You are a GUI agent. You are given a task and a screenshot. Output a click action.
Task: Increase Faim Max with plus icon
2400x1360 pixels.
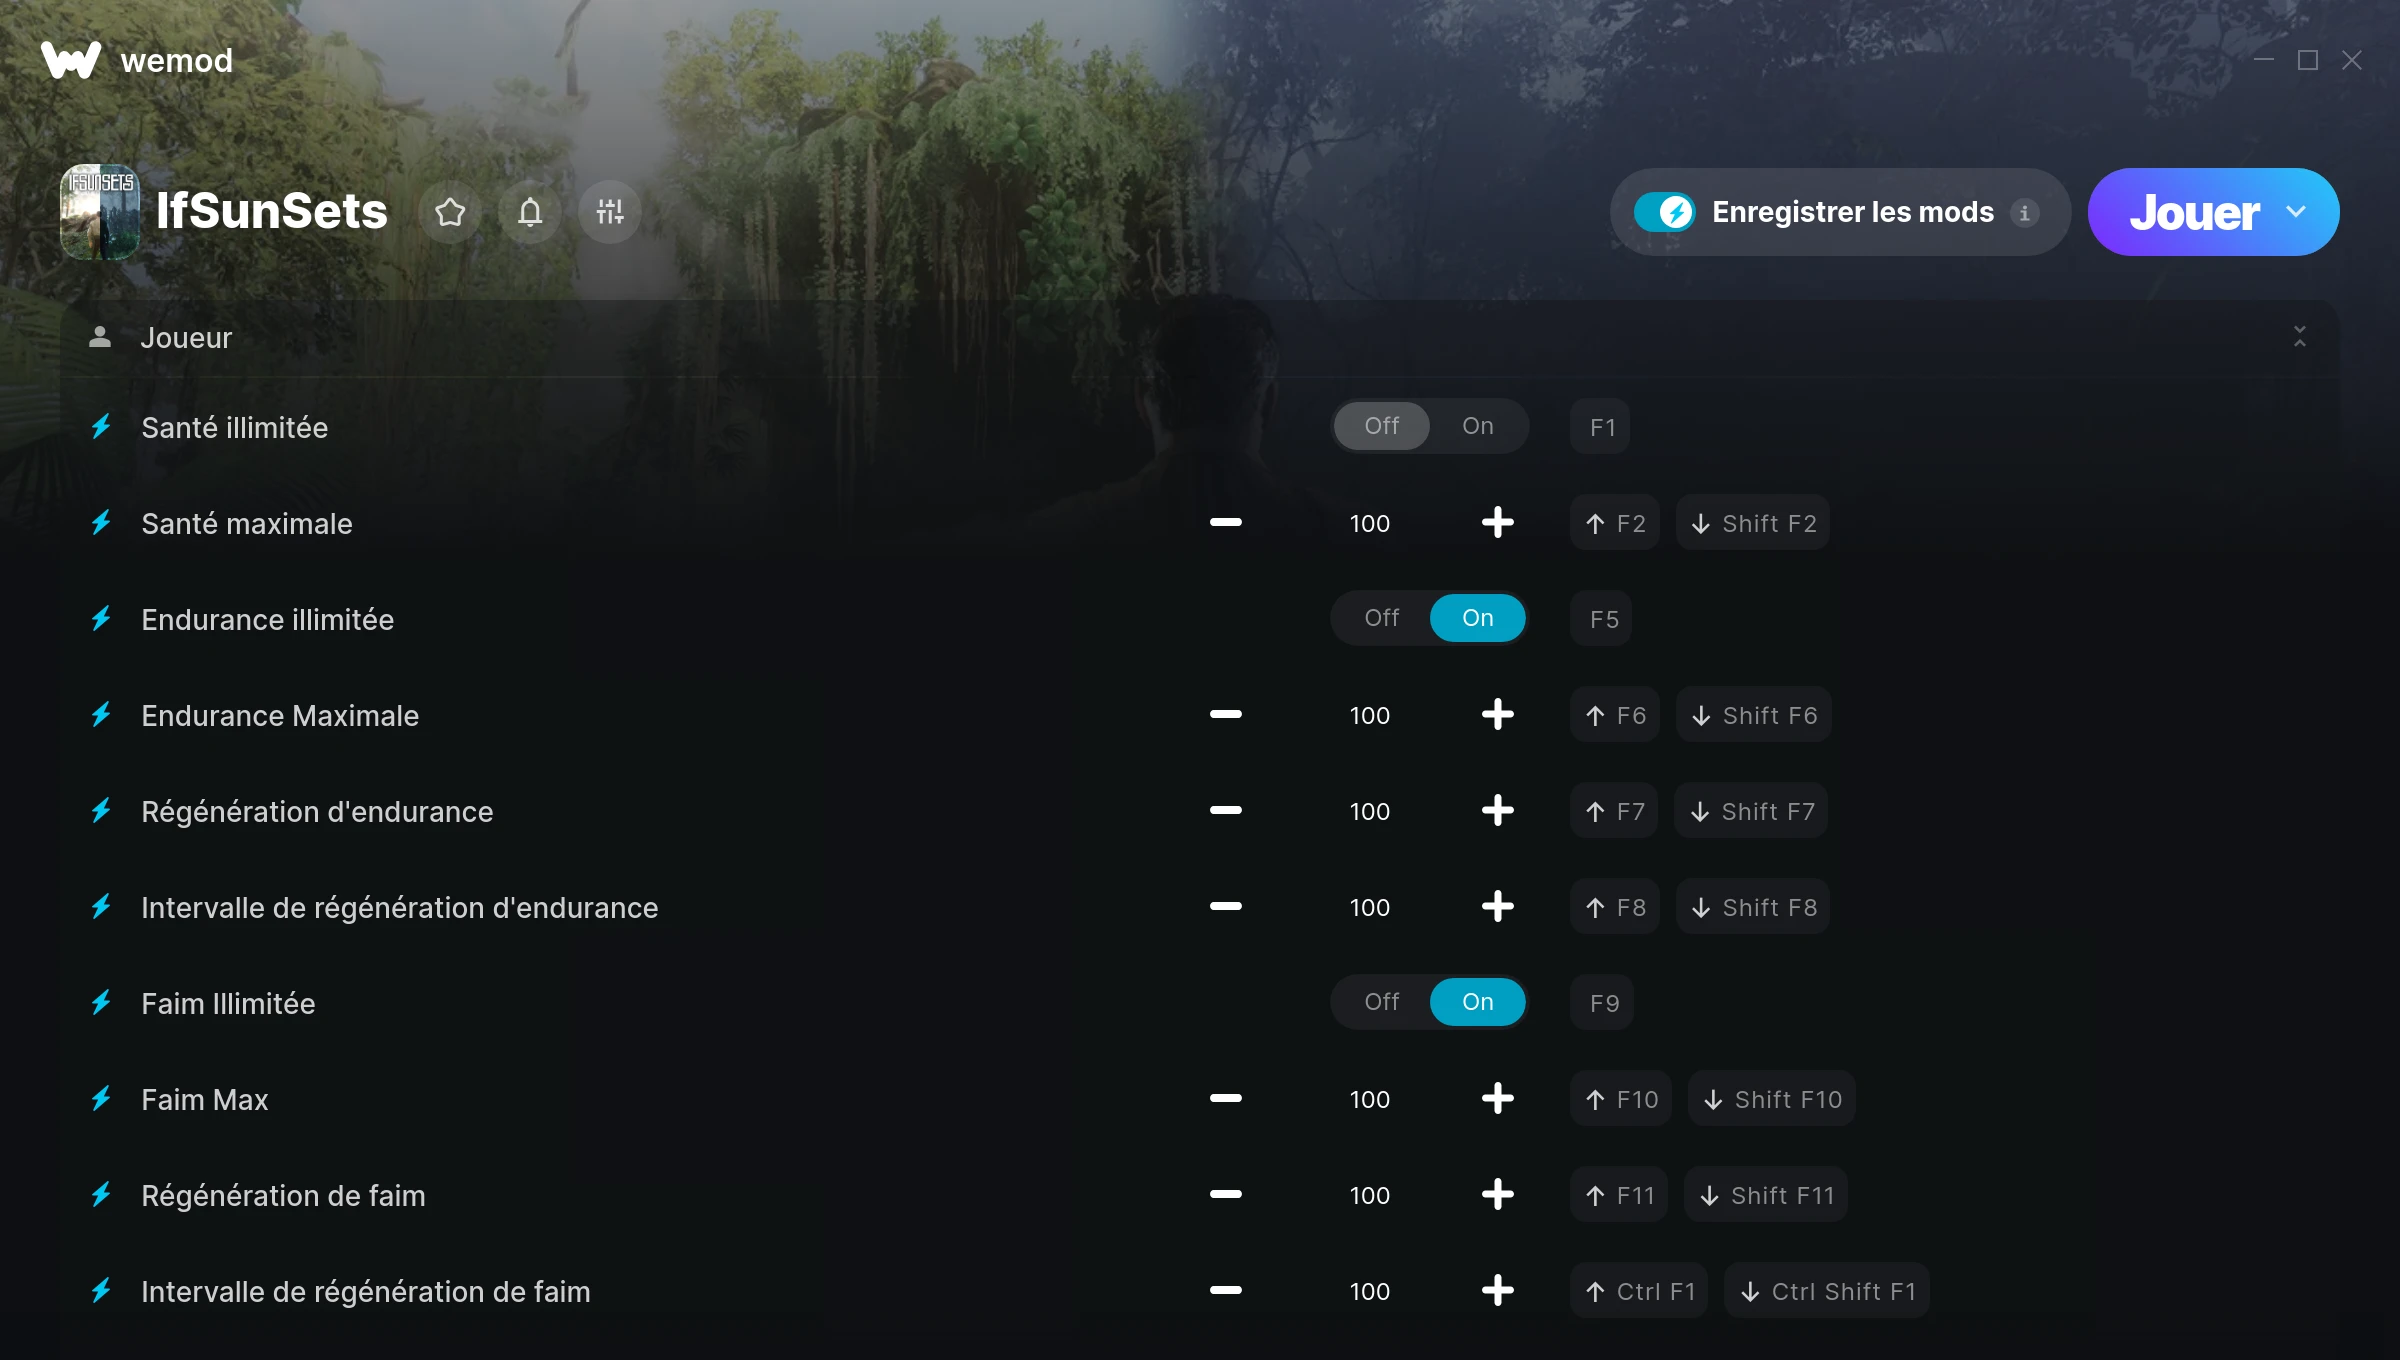pyautogui.click(x=1497, y=1098)
